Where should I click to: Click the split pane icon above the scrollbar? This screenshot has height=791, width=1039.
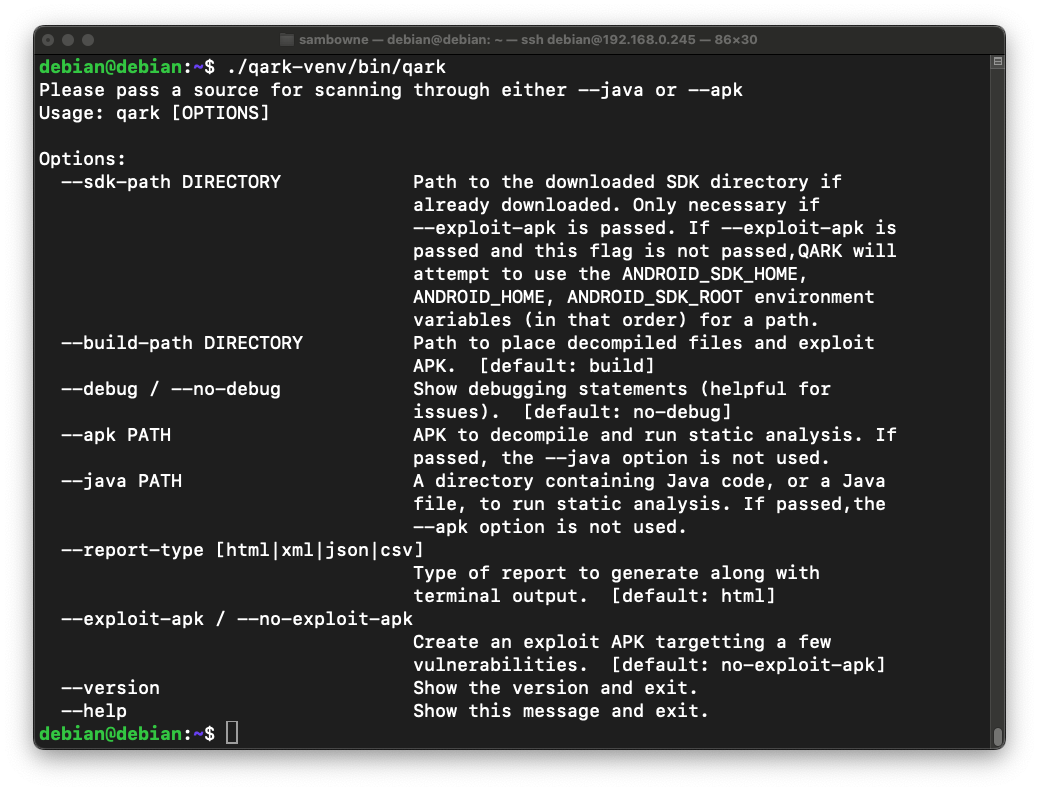(x=997, y=63)
